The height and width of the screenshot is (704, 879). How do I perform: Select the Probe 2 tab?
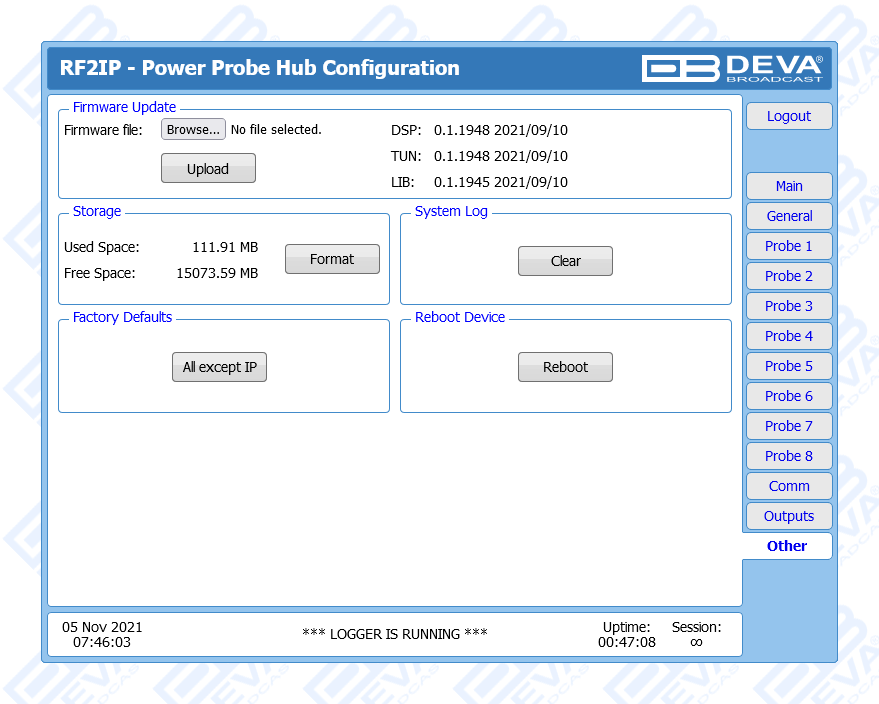coord(788,276)
